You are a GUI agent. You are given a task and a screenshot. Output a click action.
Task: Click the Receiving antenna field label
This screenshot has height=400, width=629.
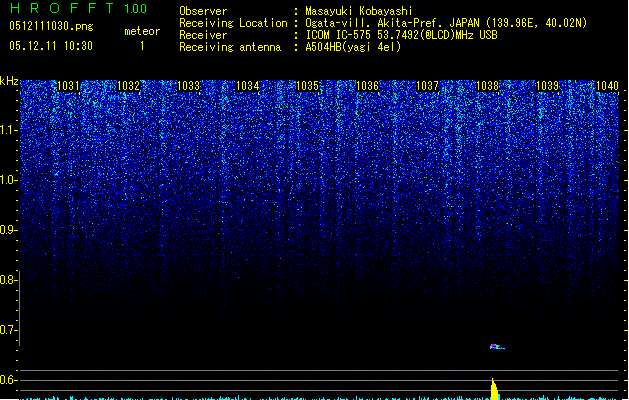(230, 47)
